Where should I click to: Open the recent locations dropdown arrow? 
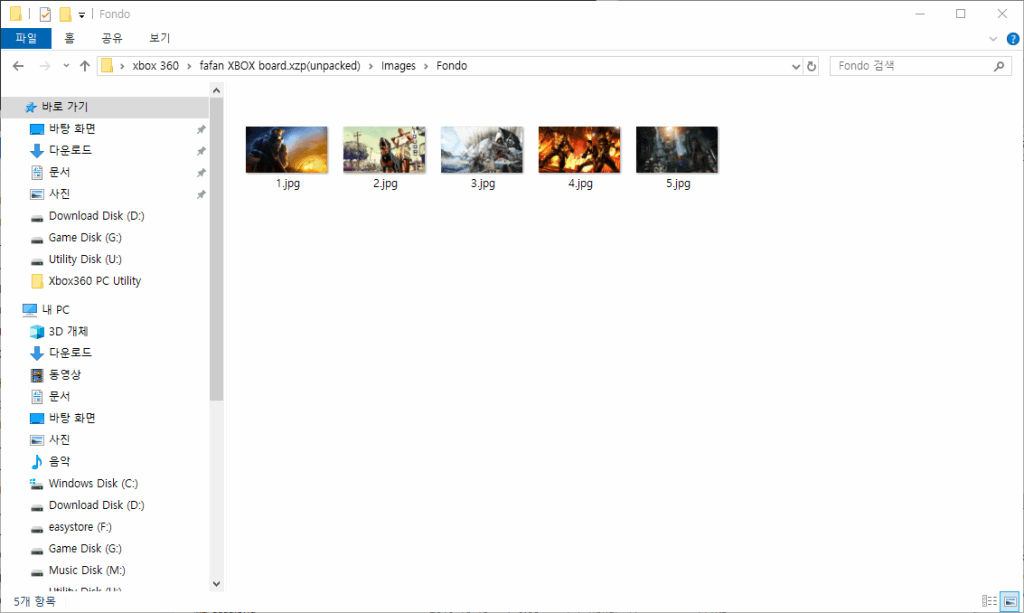point(66,66)
